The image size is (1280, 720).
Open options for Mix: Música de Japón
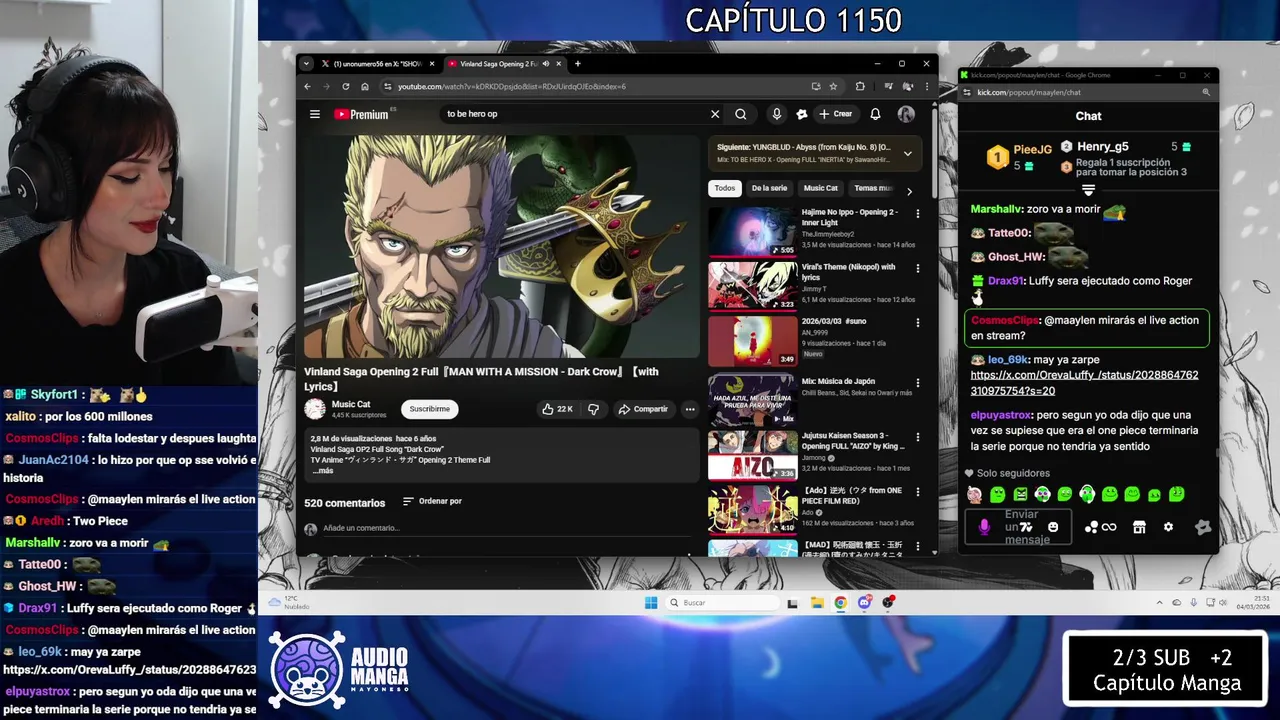pyautogui.click(x=918, y=383)
